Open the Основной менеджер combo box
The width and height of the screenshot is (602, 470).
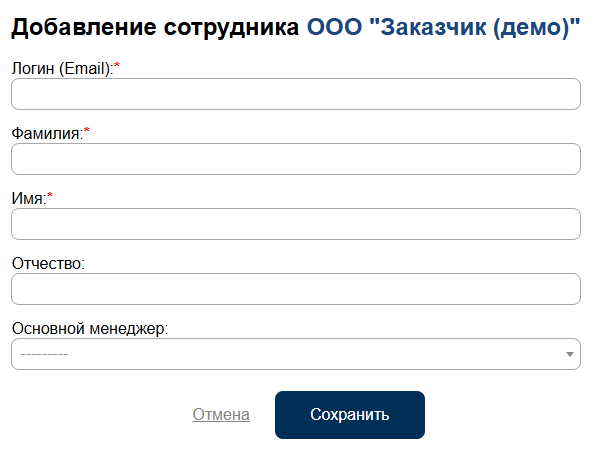pos(295,354)
